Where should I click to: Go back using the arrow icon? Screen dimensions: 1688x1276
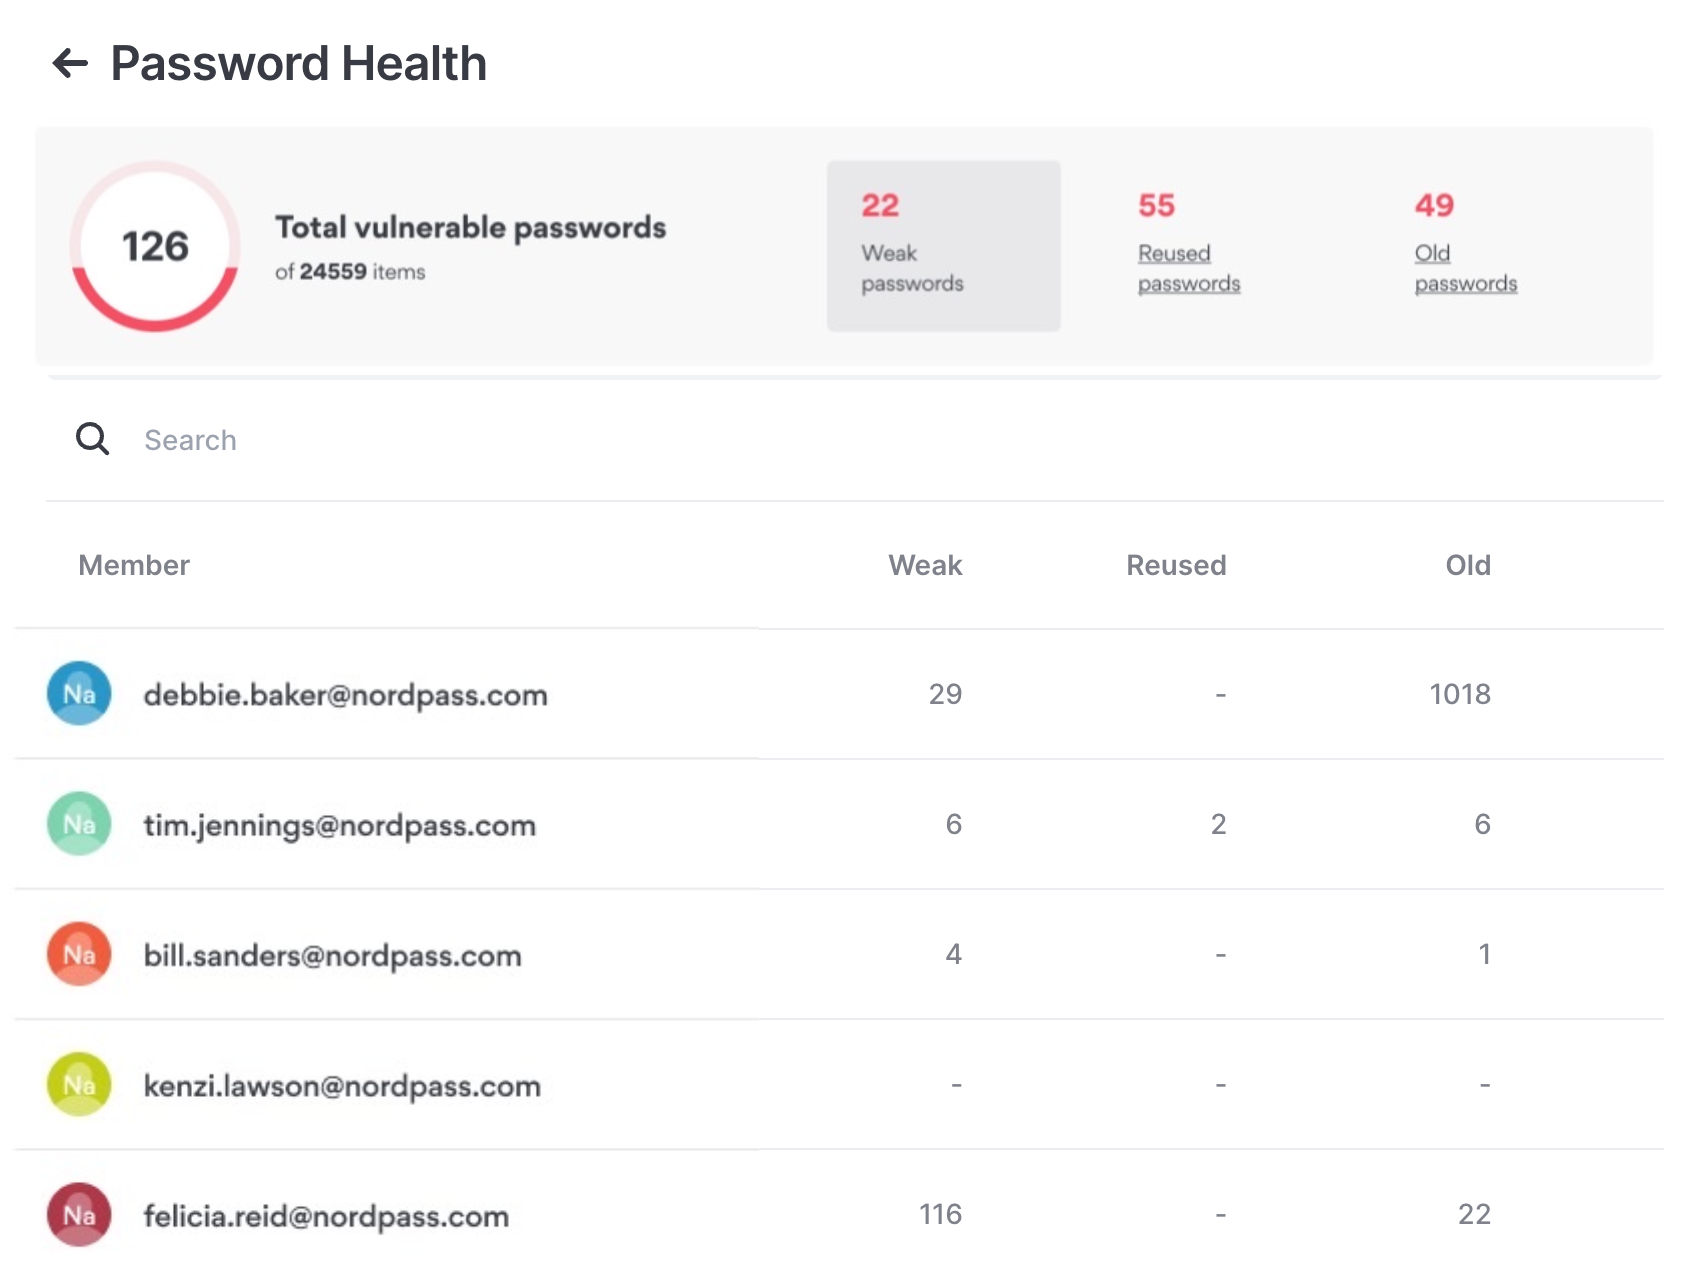[70, 64]
